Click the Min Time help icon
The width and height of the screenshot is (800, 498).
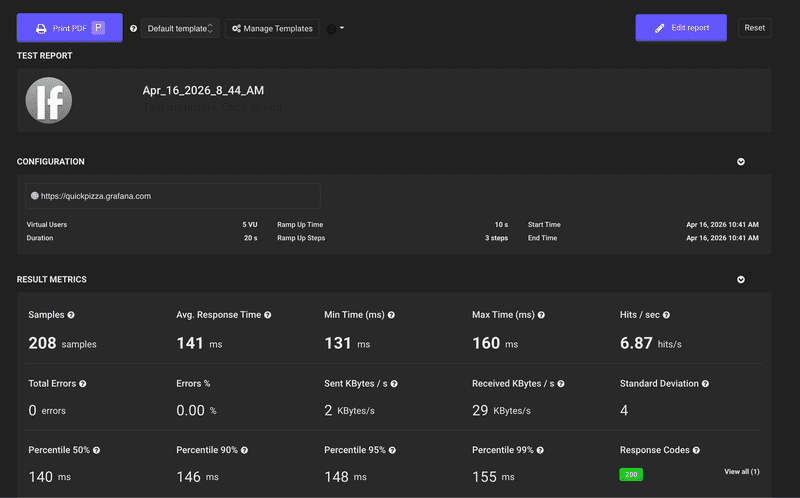click(391, 315)
